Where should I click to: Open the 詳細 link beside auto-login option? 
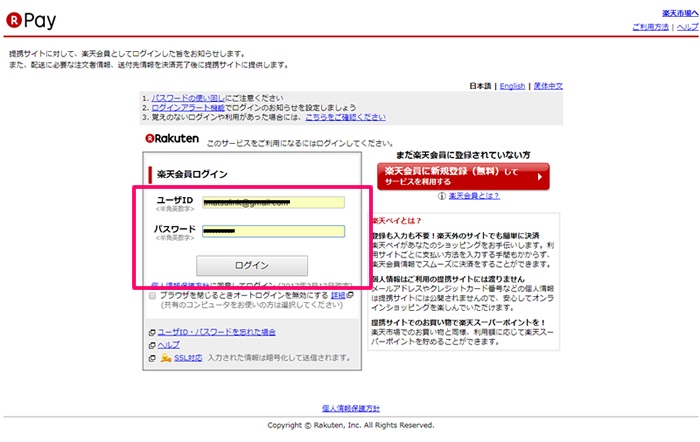point(338,295)
